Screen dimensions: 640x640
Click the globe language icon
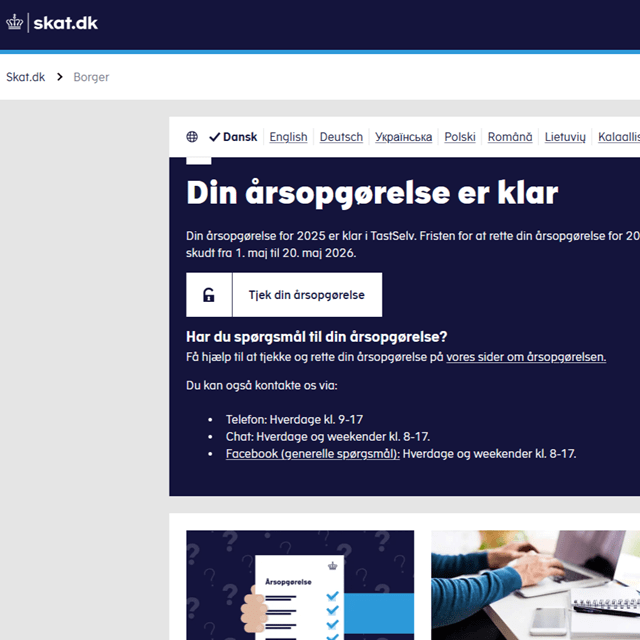(x=192, y=137)
